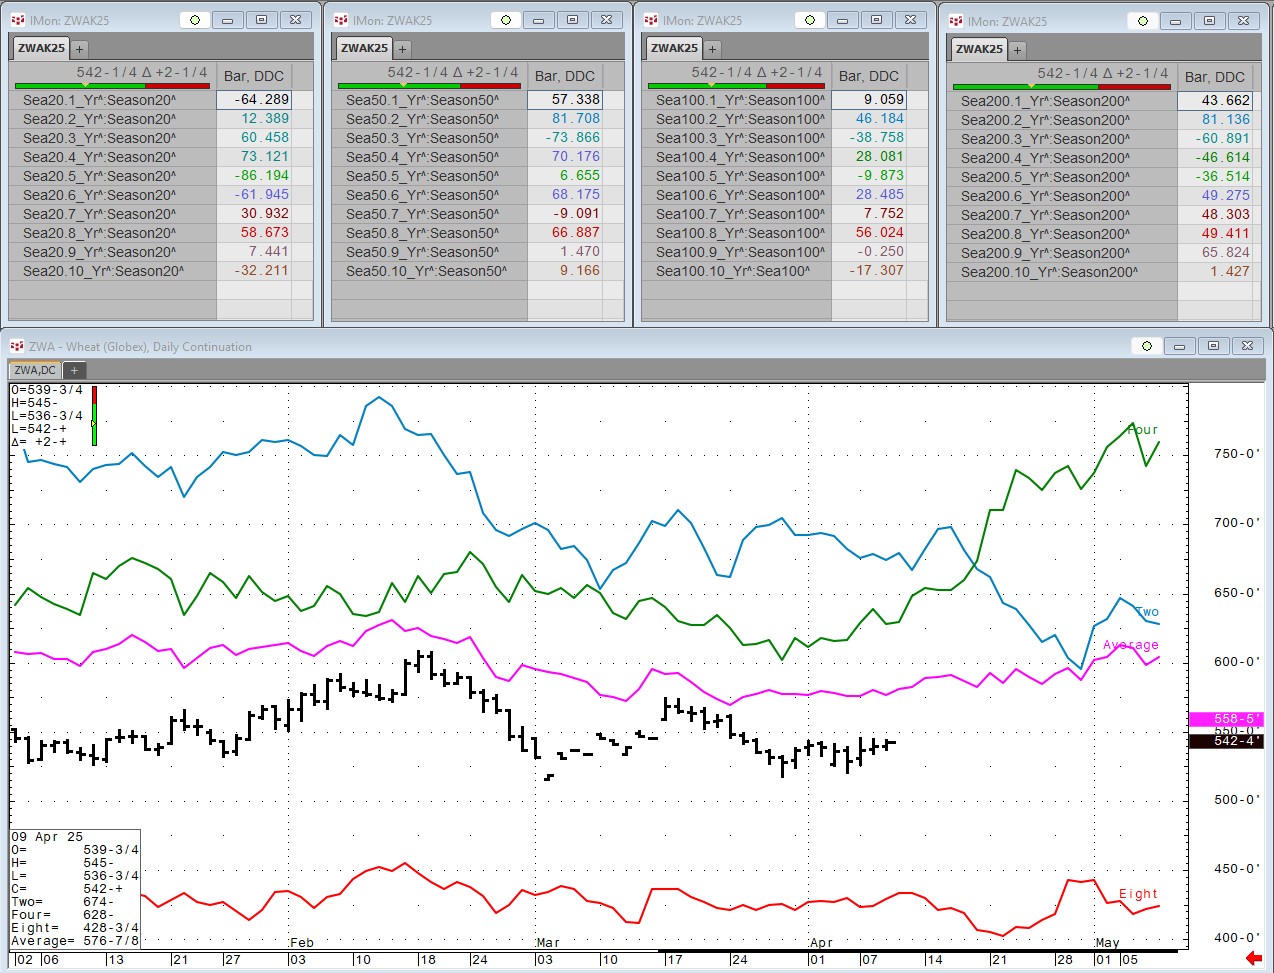1274x973 pixels.
Task: Select the ZWAK25 tab in the Sea50 IMon window
Action: [x=364, y=48]
